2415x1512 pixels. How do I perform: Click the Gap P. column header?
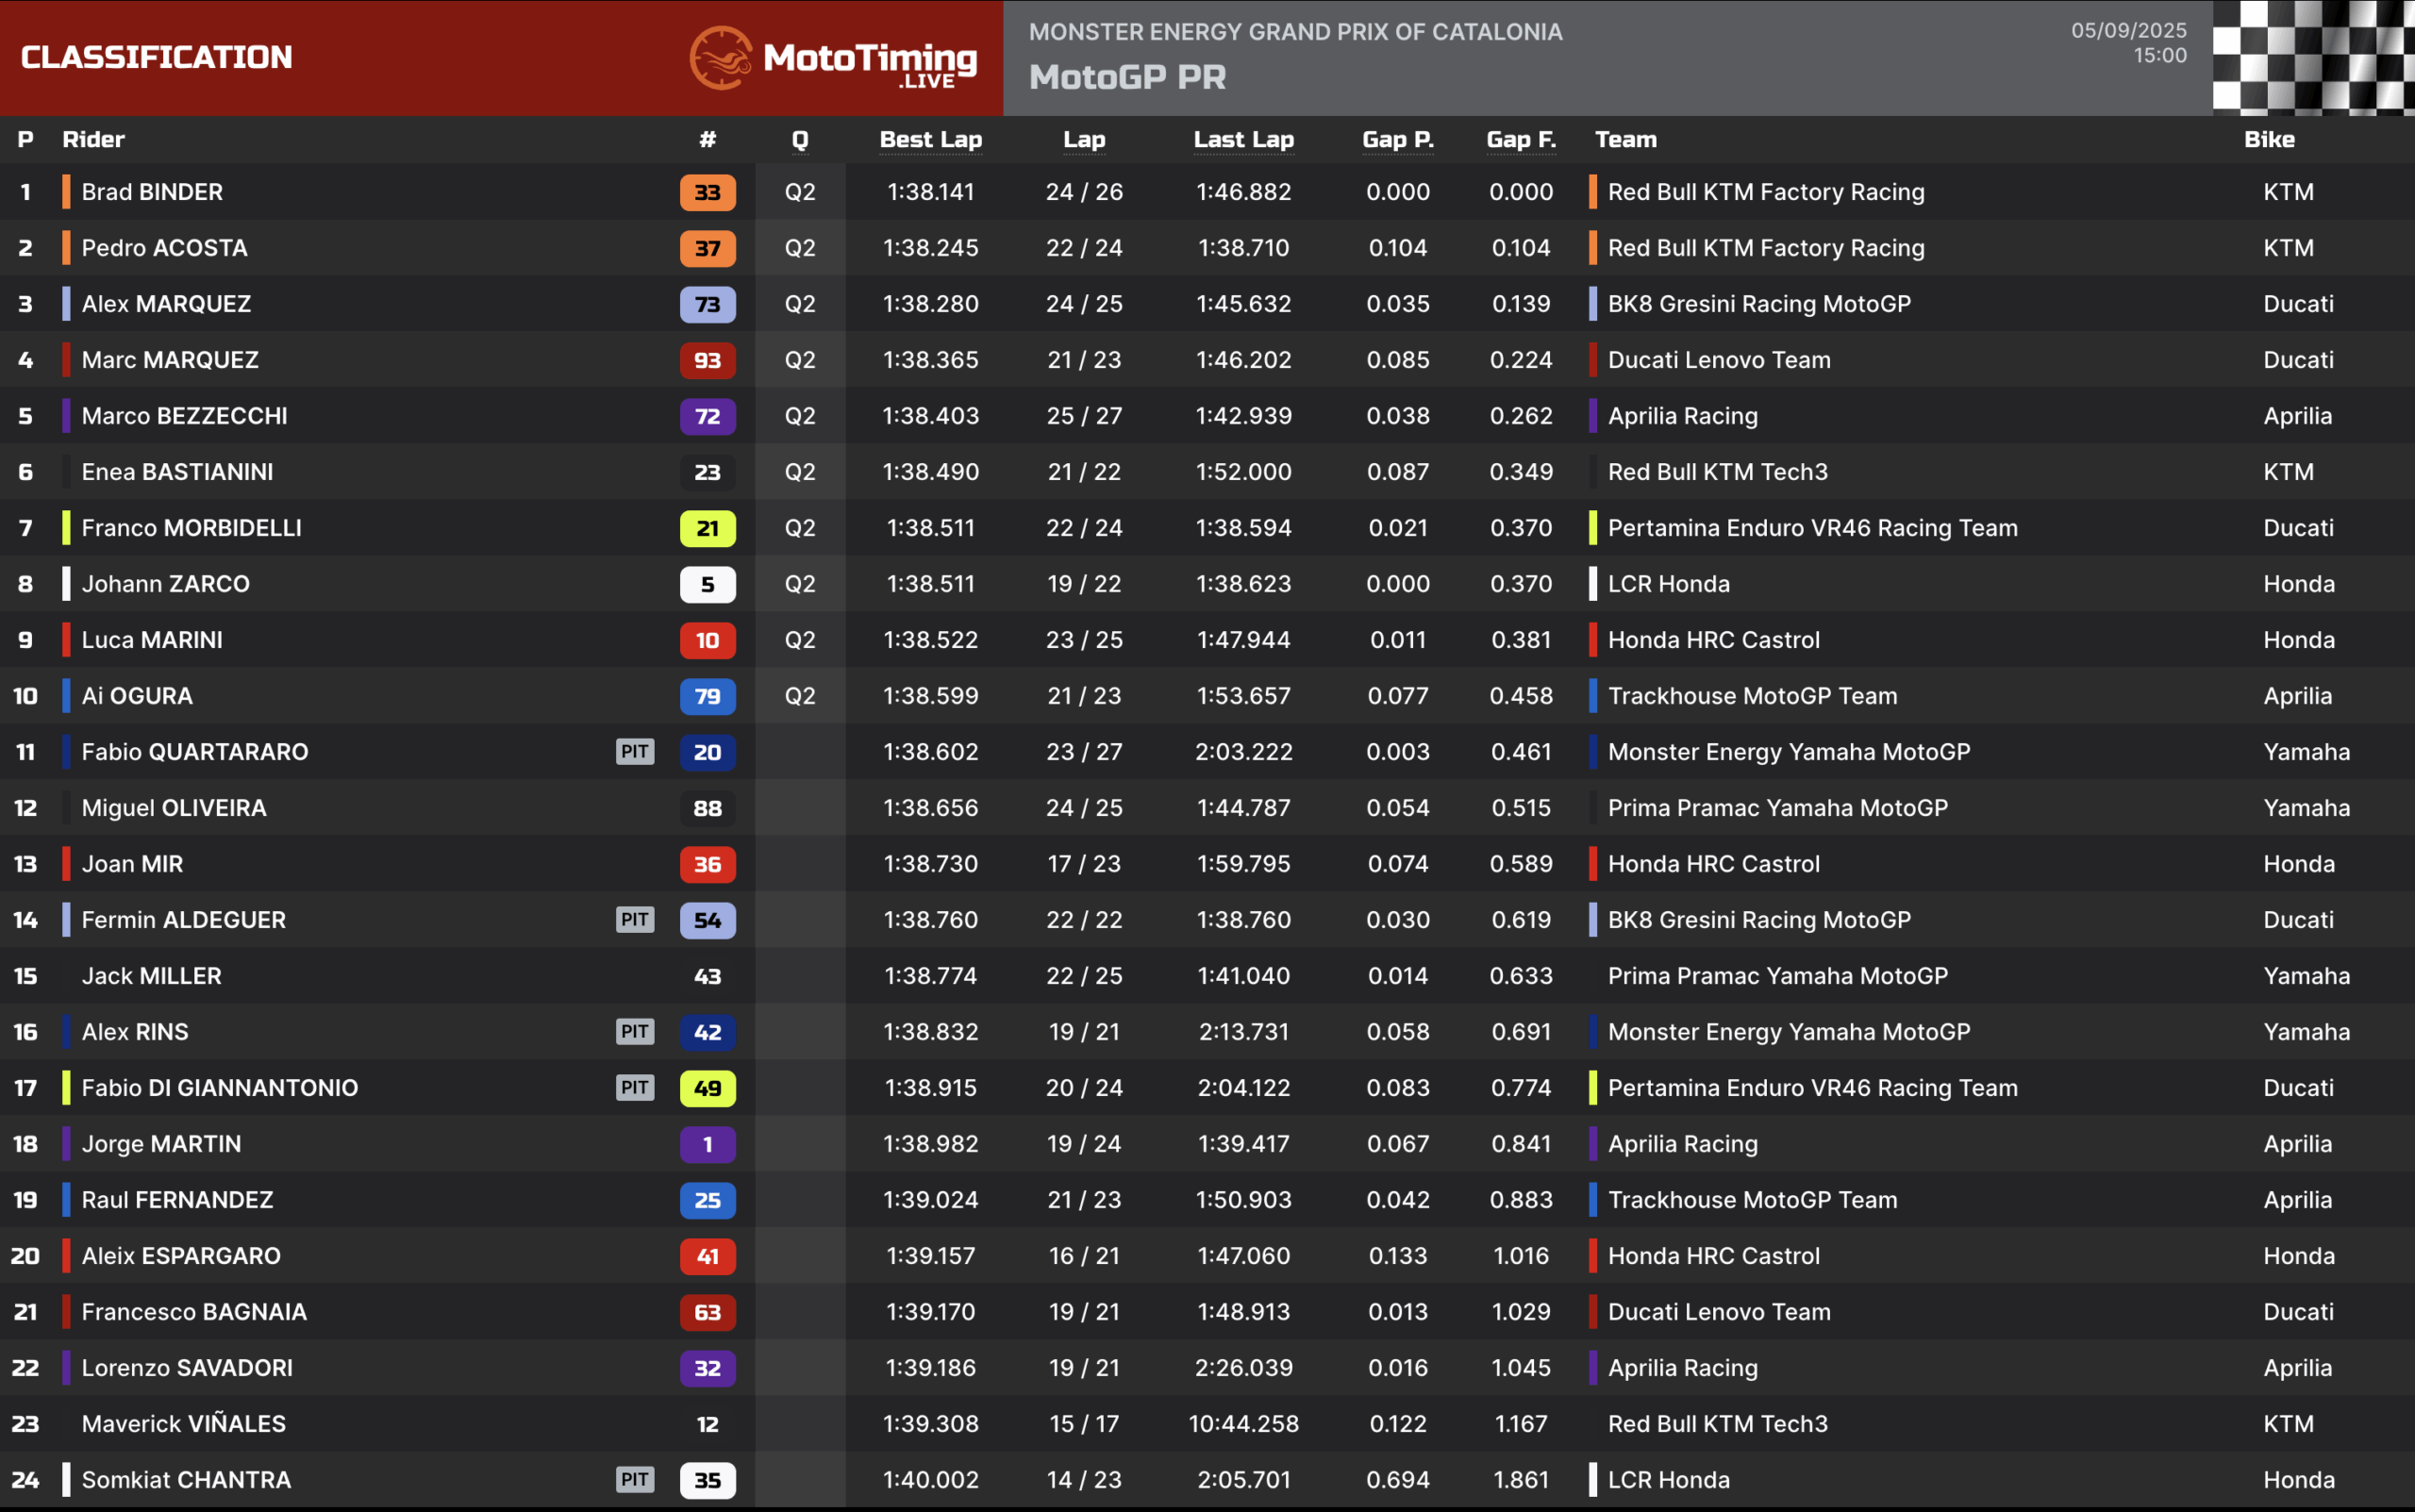tap(1397, 140)
